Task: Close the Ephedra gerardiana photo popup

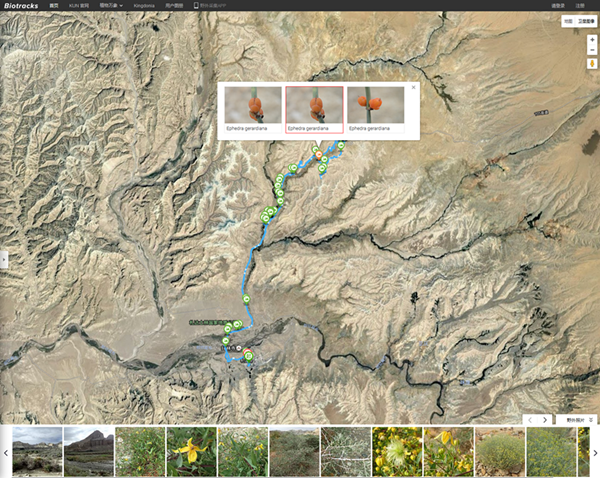Action: [413, 87]
